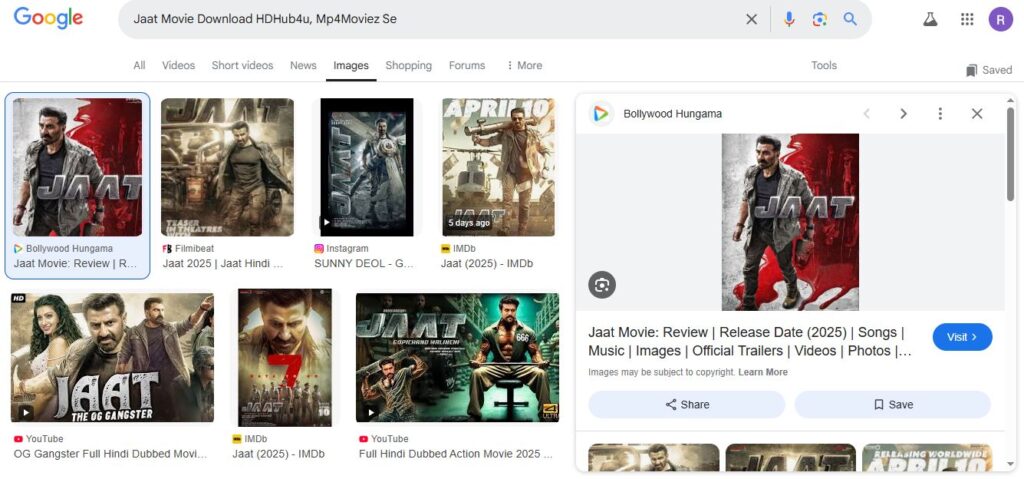
Task: Open 'Jaat 2025 | Jaat Hindi' result title
Action: pyautogui.click(x=223, y=264)
